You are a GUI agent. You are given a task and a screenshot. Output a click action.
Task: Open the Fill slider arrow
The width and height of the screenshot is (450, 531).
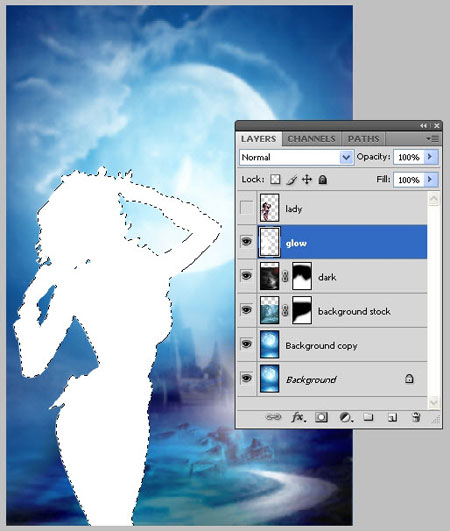[431, 180]
